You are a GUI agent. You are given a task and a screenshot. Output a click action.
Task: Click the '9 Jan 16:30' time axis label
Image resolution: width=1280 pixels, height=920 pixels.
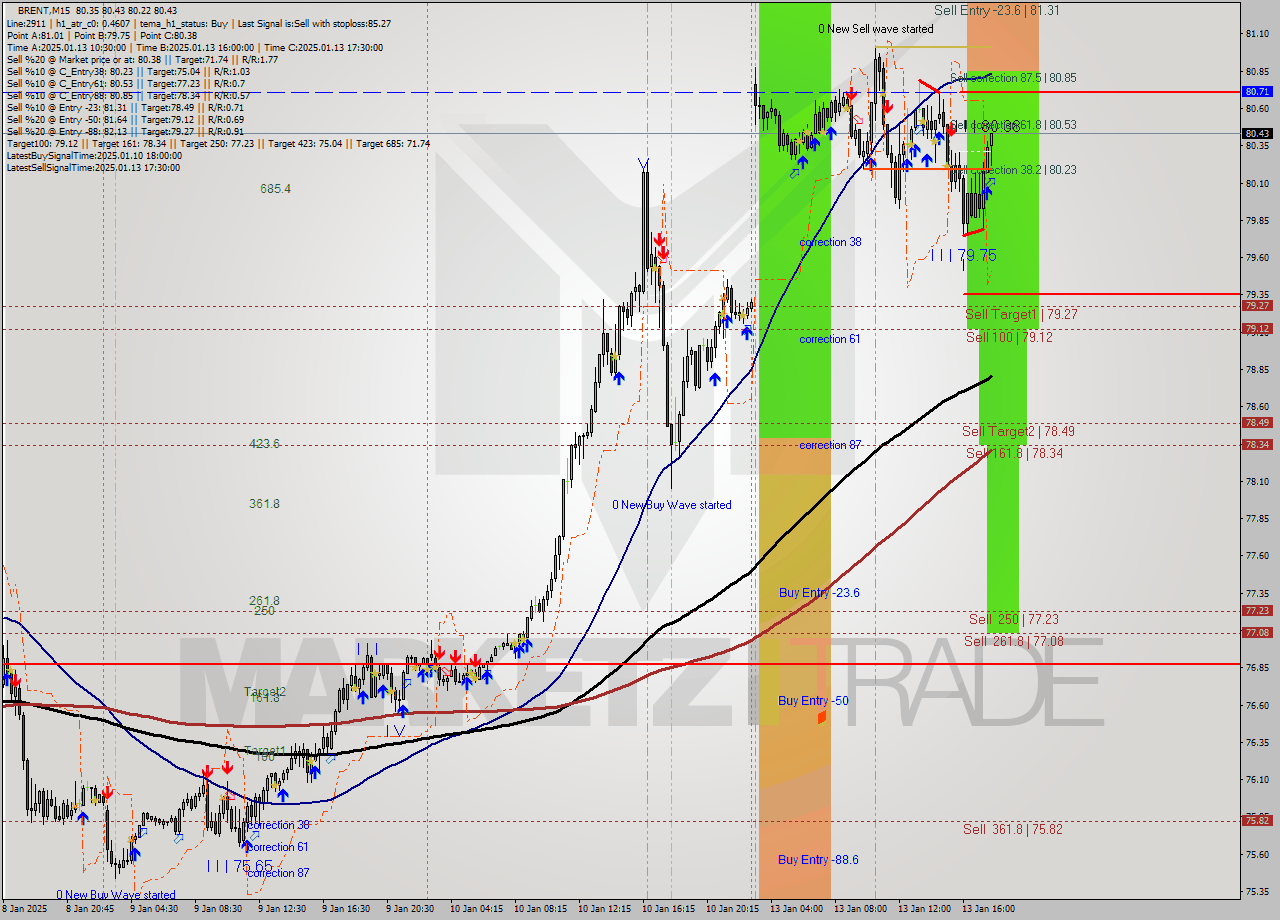coord(346,909)
